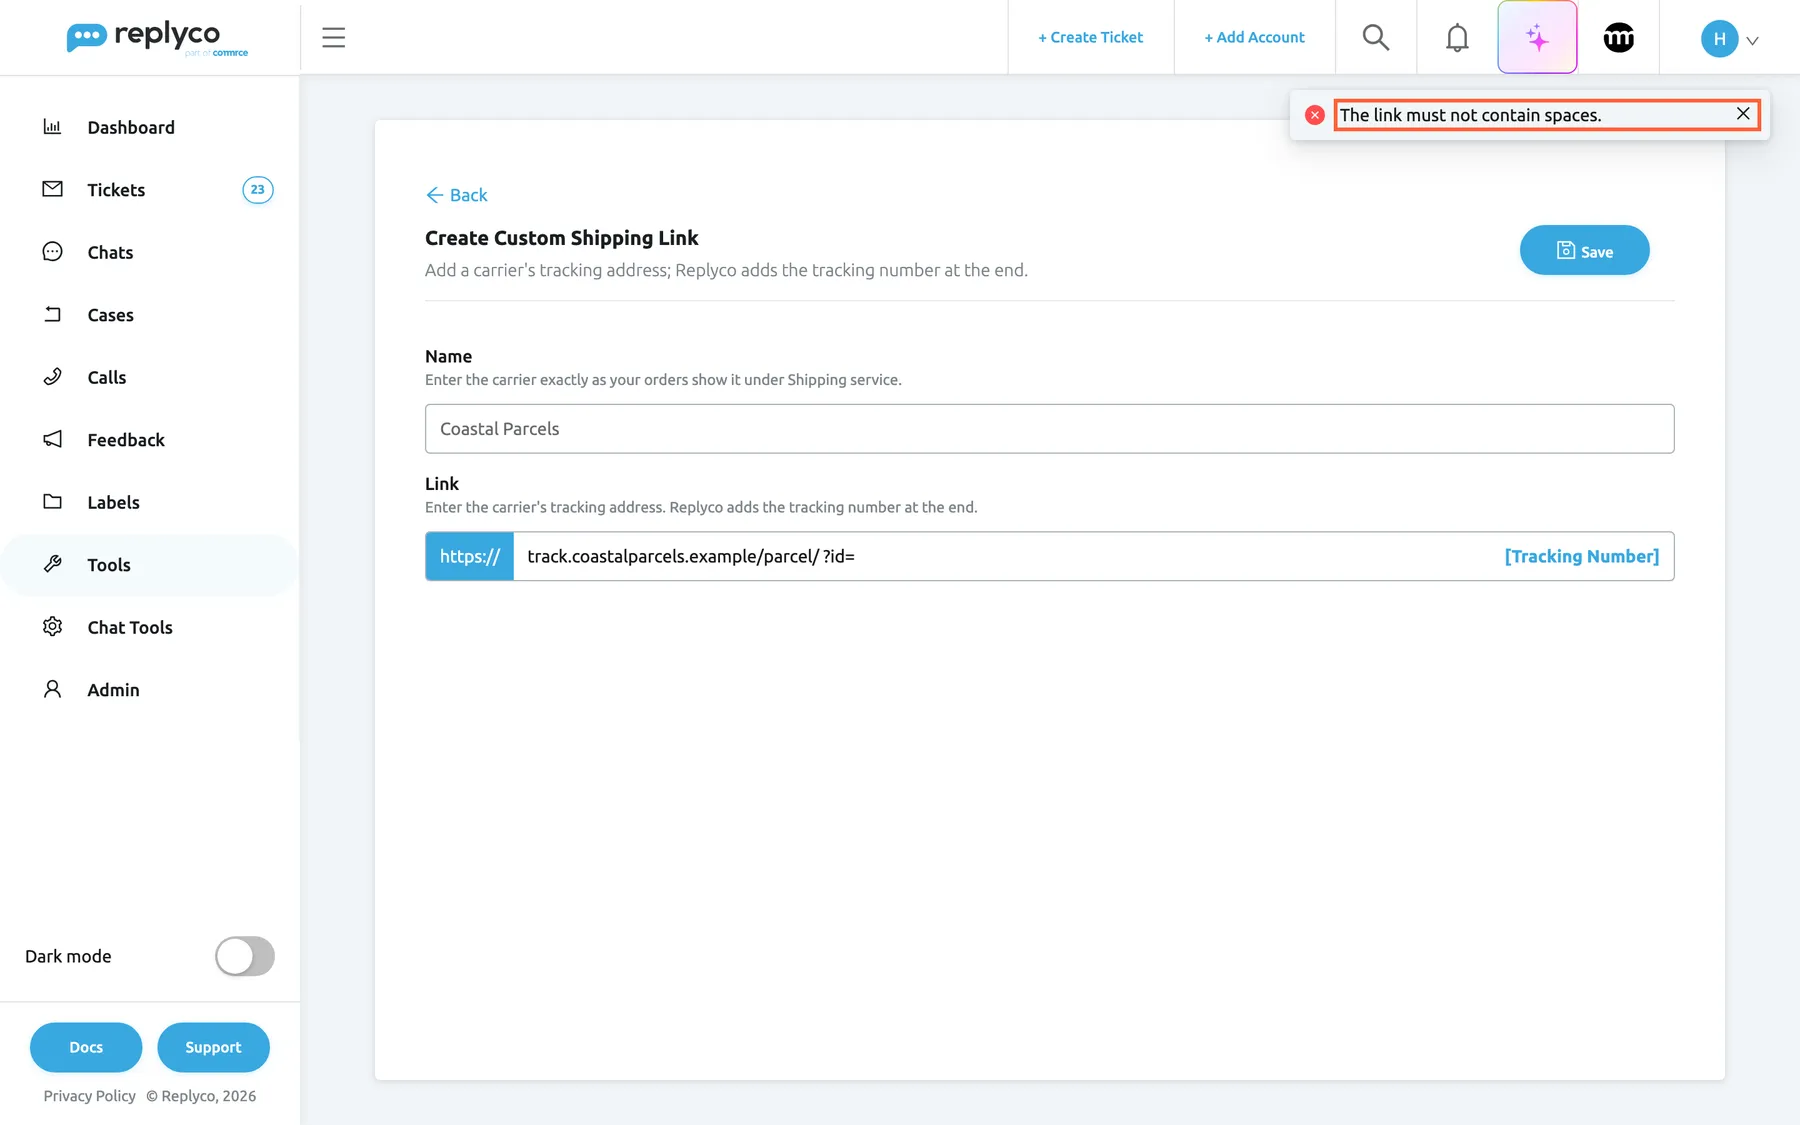
Task: Click the Labels folder icon
Action: click(x=53, y=502)
